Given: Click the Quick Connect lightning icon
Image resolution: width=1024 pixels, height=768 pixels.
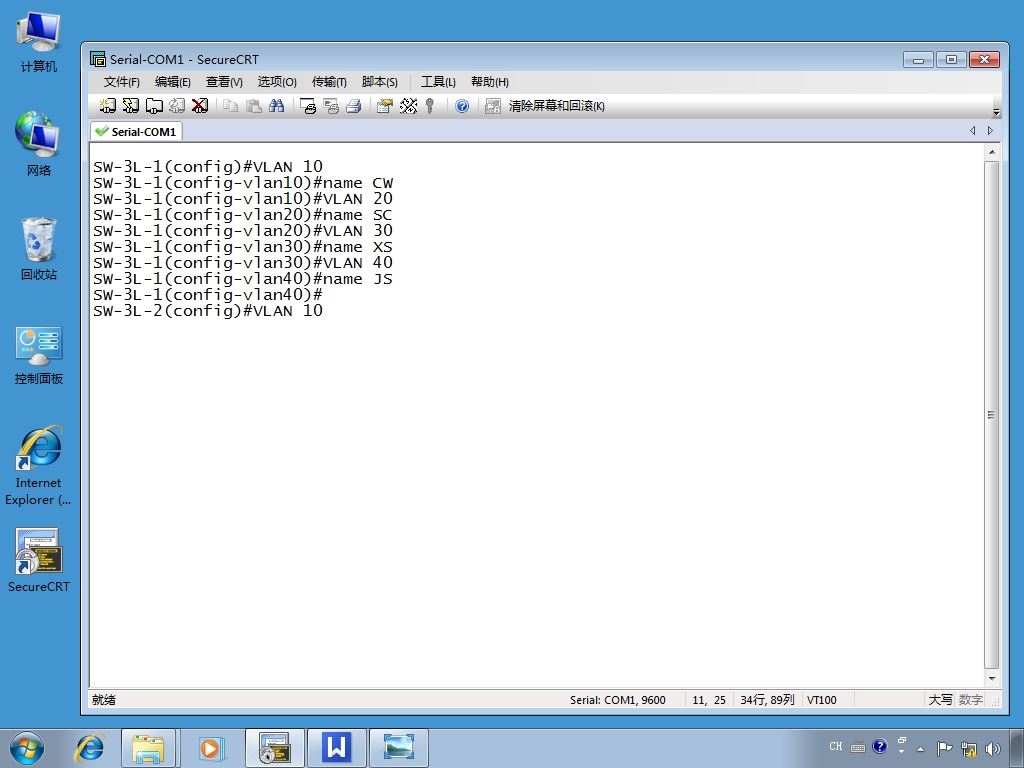Looking at the screenshot, I should tap(131, 106).
